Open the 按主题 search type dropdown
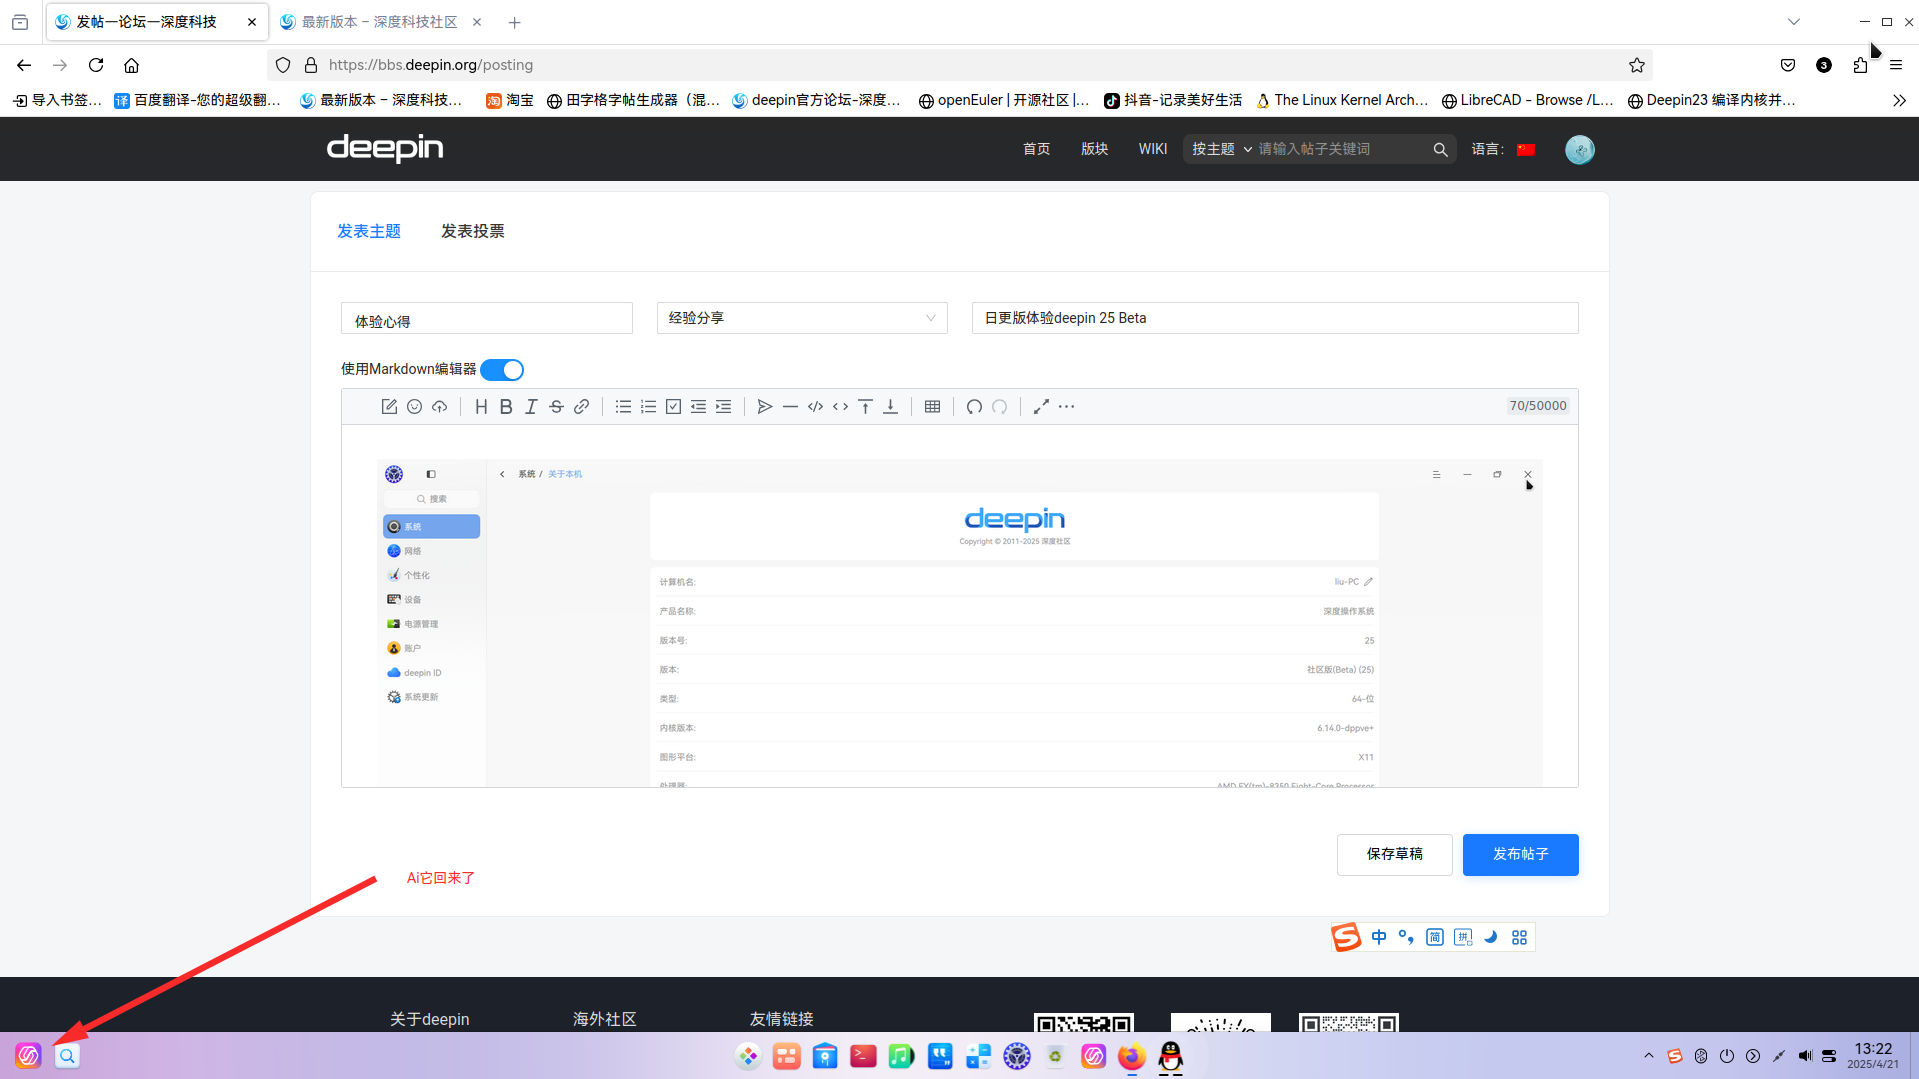Screen dimensions: 1919x1079 [1221, 149]
